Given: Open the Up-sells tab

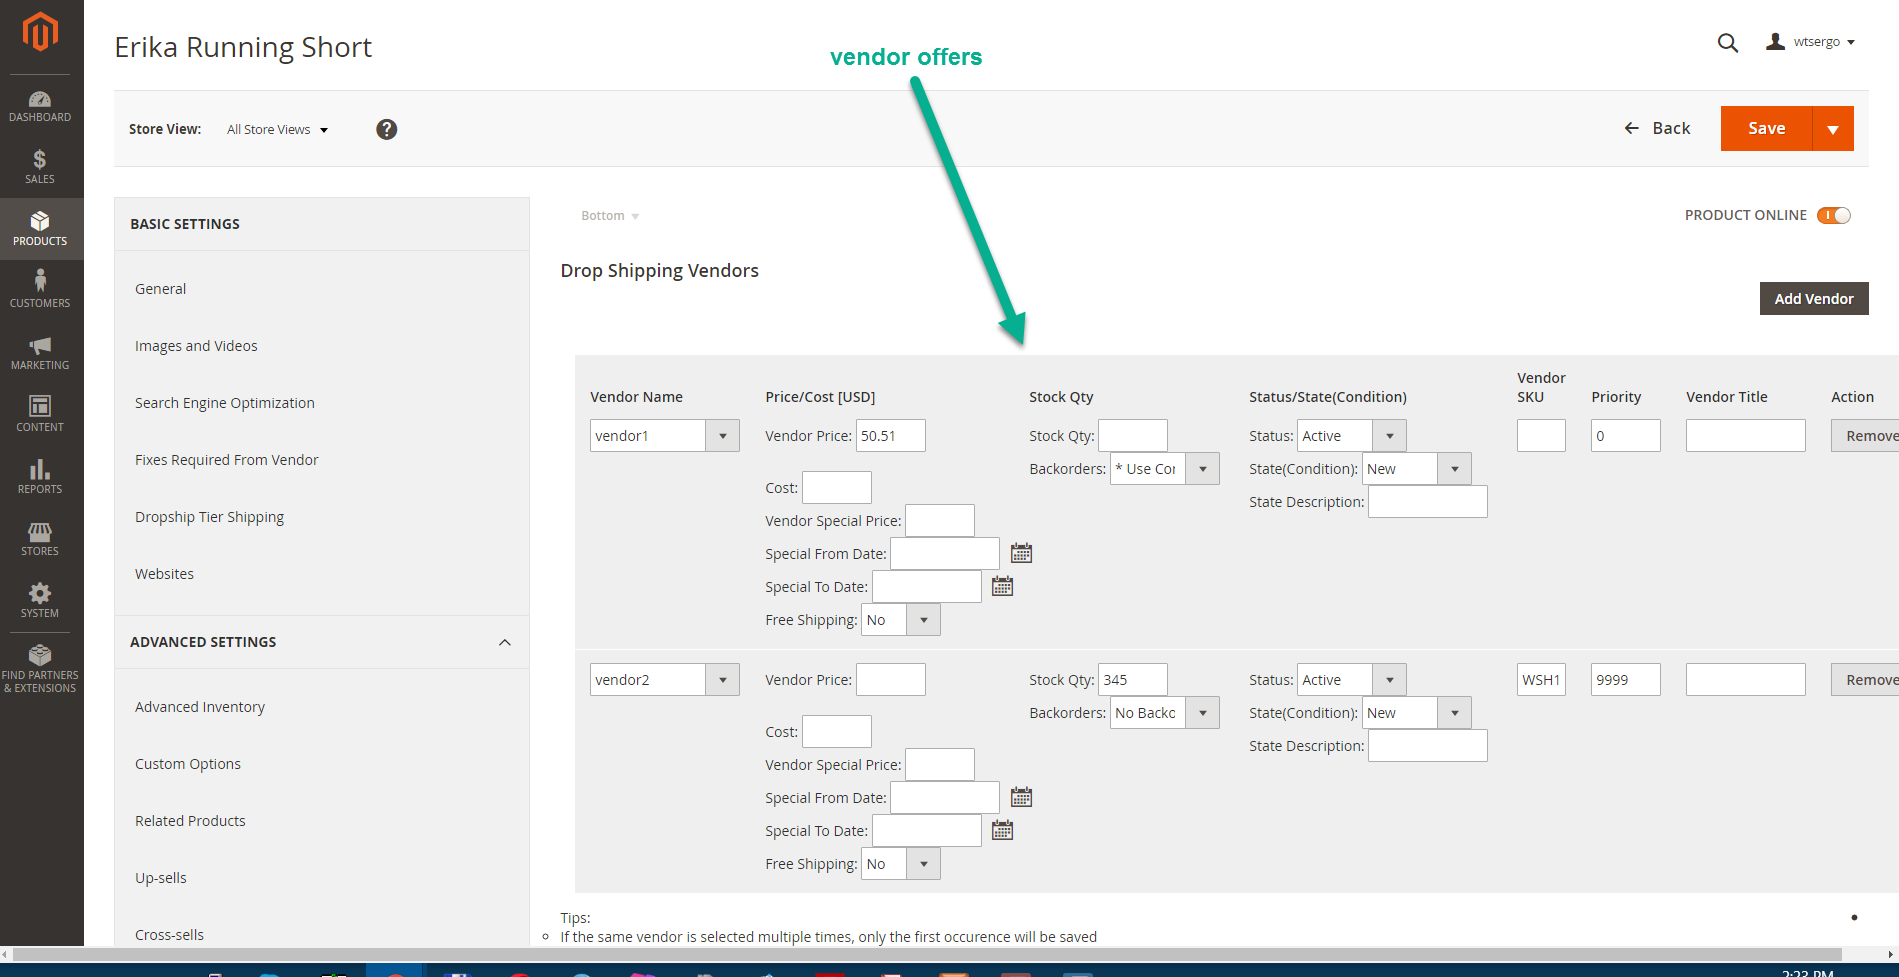Looking at the screenshot, I should point(161,878).
